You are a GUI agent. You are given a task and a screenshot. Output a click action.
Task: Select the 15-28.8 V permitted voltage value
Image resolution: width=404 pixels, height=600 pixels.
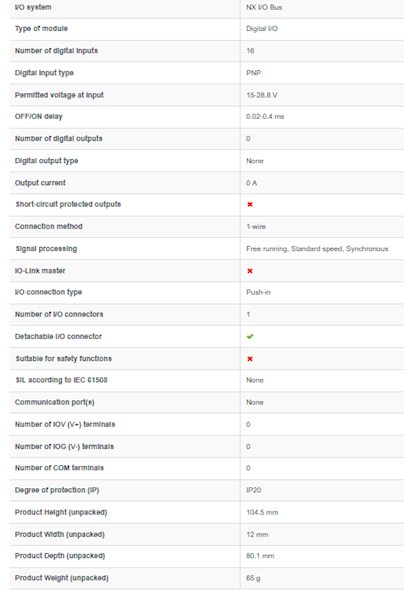(x=262, y=95)
